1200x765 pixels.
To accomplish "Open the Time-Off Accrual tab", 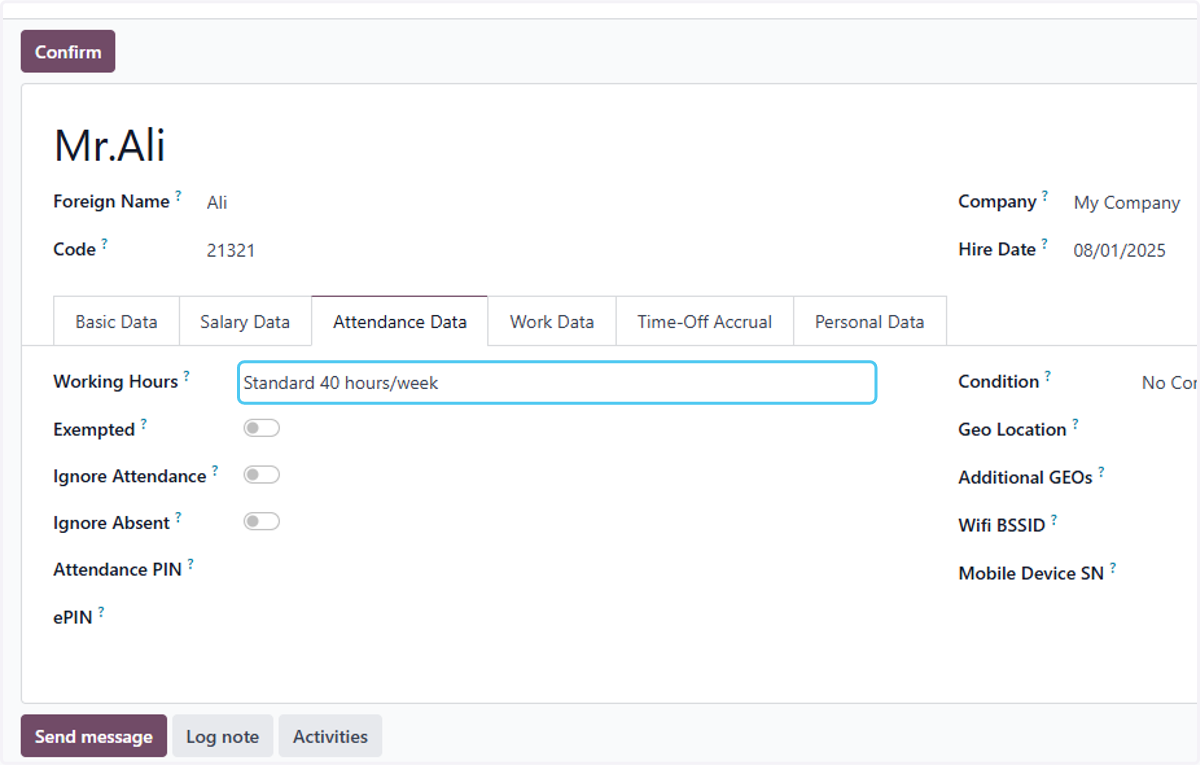I will 705,321.
